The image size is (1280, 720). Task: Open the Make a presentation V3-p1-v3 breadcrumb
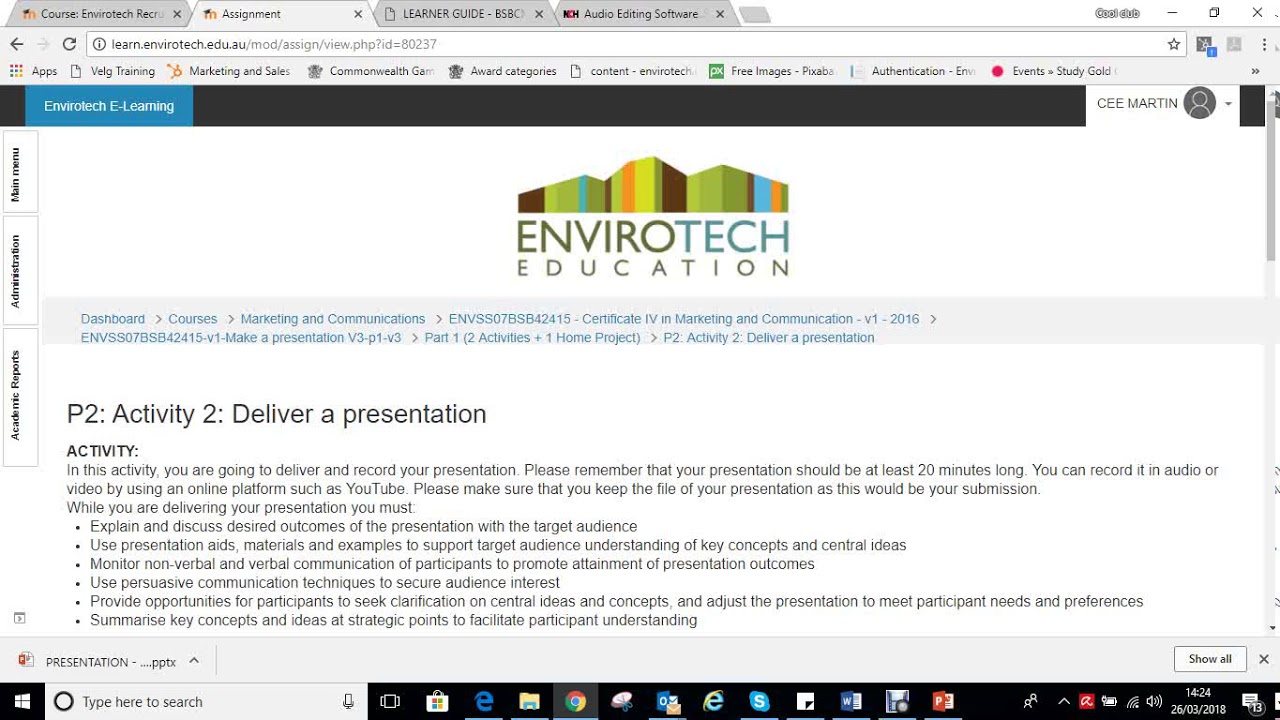coord(241,338)
